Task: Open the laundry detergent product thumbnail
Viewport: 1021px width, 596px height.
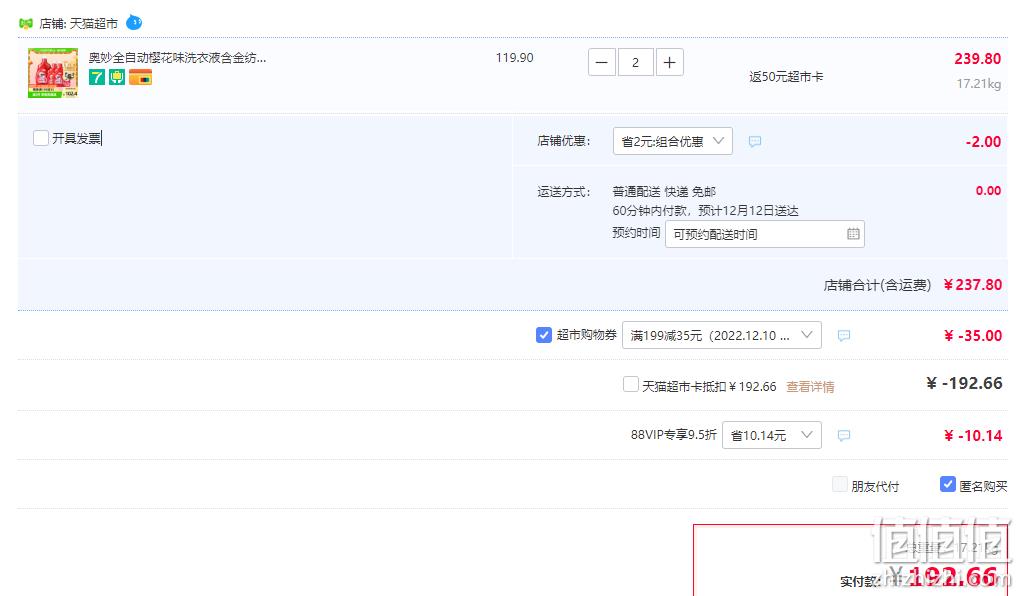Action: [53, 73]
